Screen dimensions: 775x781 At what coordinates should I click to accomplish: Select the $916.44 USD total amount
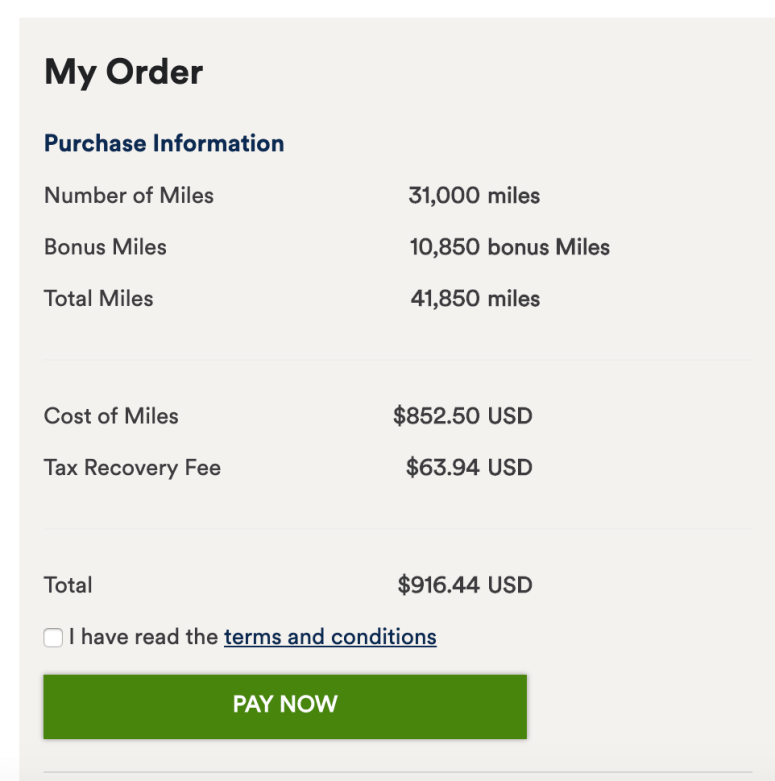(x=464, y=585)
